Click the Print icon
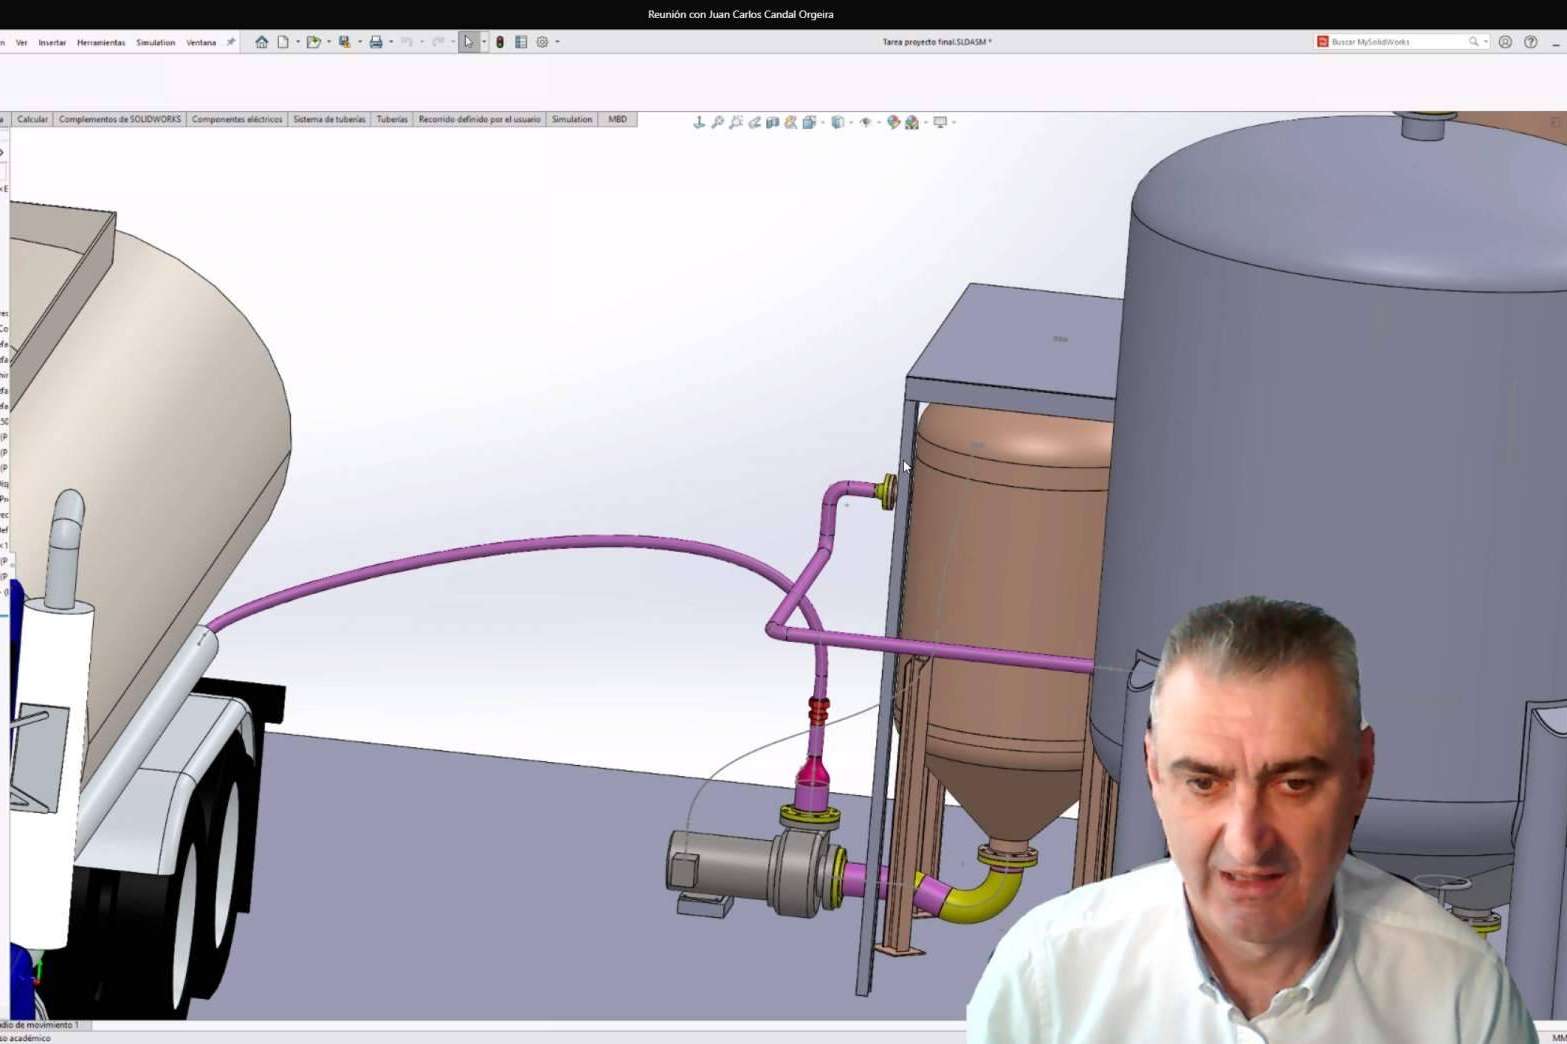The image size is (1567, 1044). coord(376,42)
